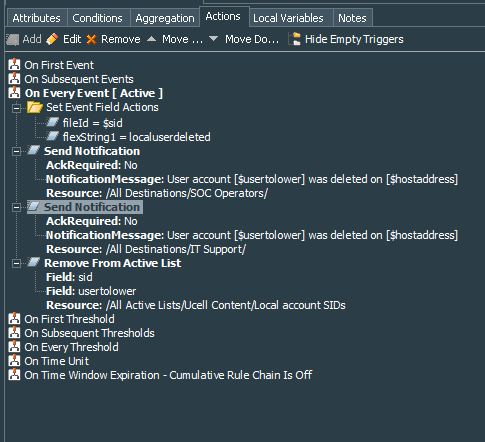Select On Every Event [ Active ] trigger
Viewport: 485px width, 442px height.
click(x=94, y=93)
